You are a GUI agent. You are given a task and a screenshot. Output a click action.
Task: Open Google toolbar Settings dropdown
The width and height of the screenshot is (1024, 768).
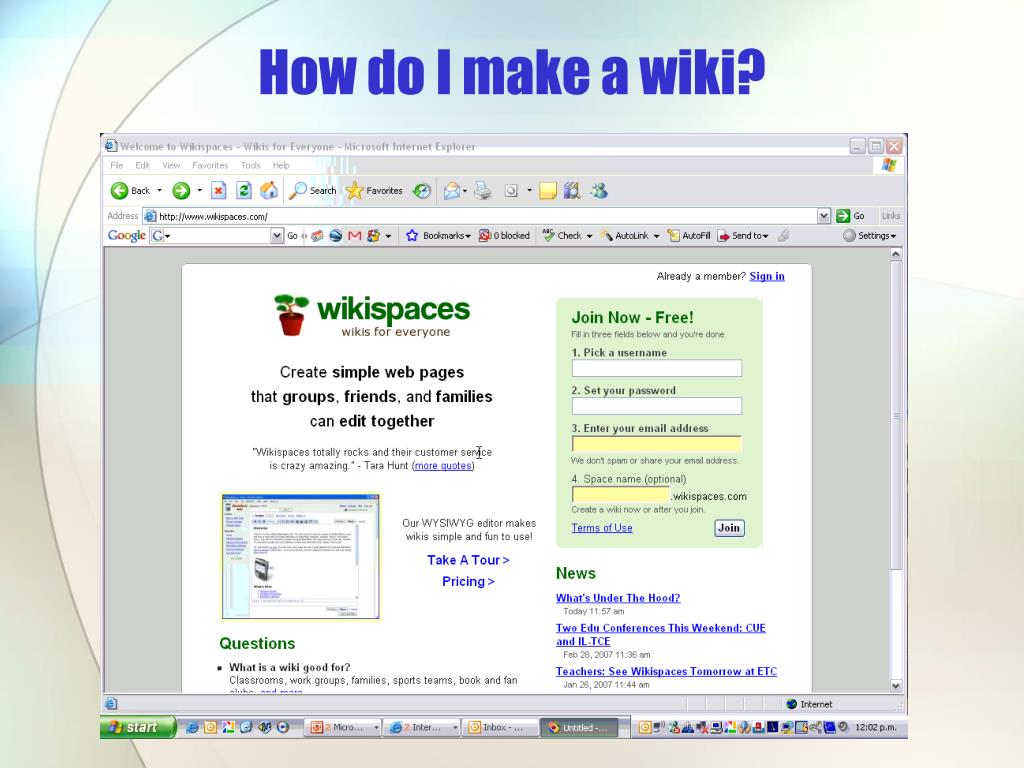869,236
